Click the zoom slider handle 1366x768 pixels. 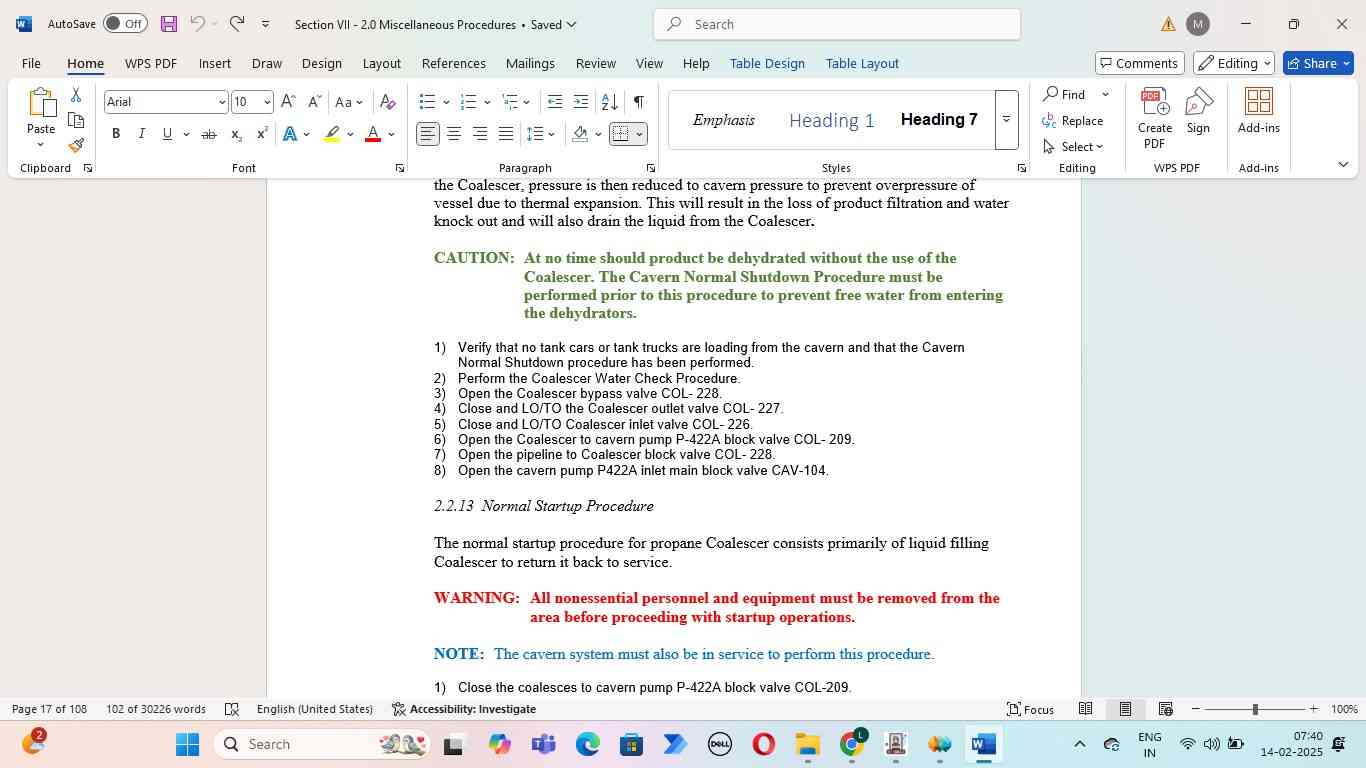point(1255,709)
